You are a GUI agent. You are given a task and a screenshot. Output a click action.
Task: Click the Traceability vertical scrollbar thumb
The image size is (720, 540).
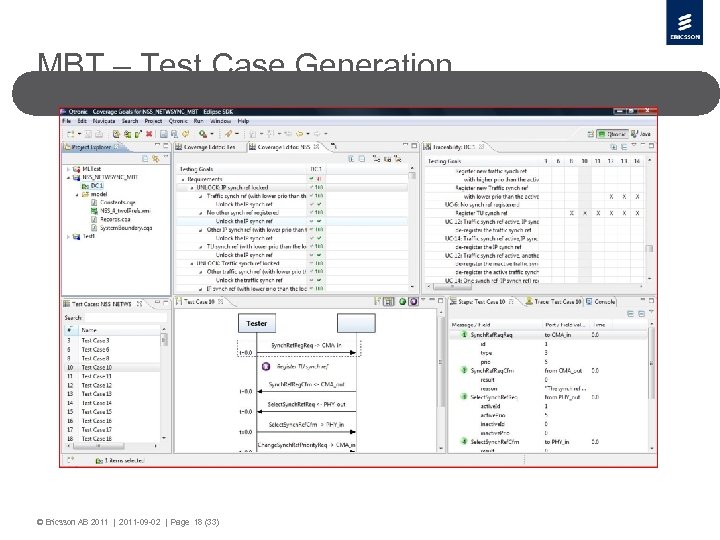(x=649, y=249)
